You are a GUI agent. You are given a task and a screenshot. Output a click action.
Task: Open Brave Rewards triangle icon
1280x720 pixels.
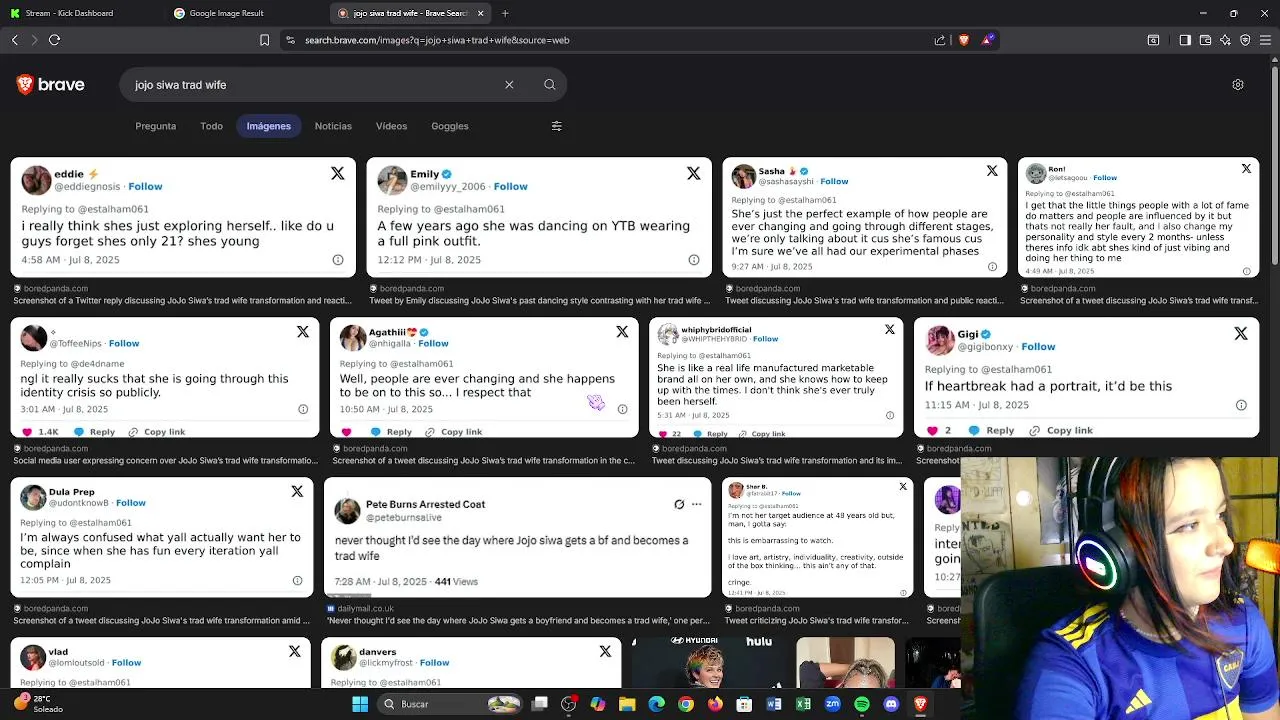(988, 40)
